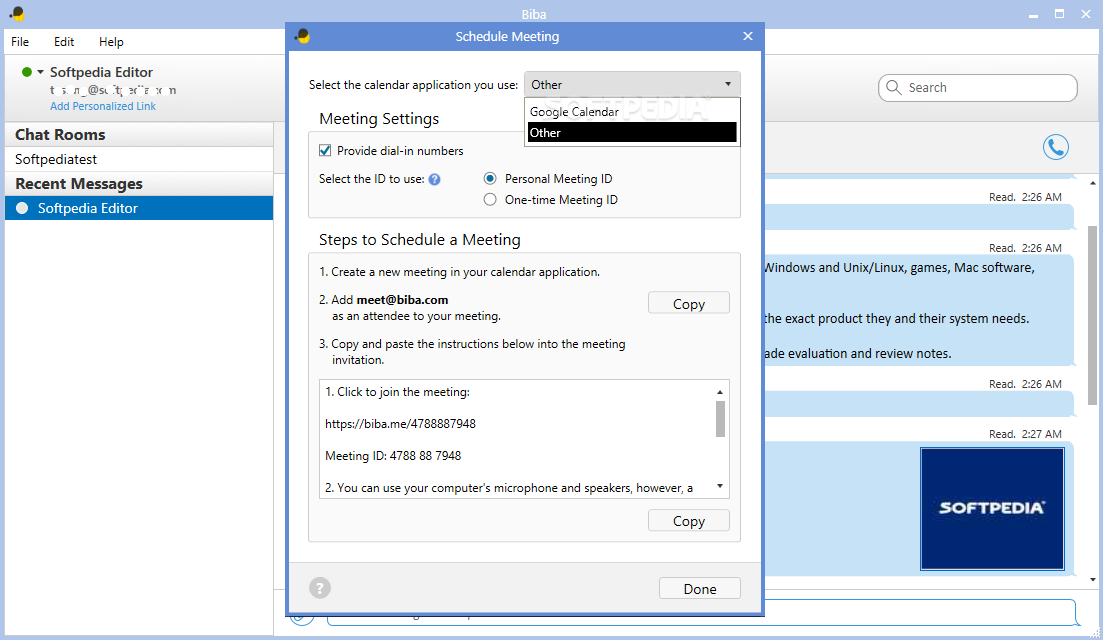Click the Biba app icon in main title bar
The width and height of the screenshot is (1103, 640).
tap(17, 13)
